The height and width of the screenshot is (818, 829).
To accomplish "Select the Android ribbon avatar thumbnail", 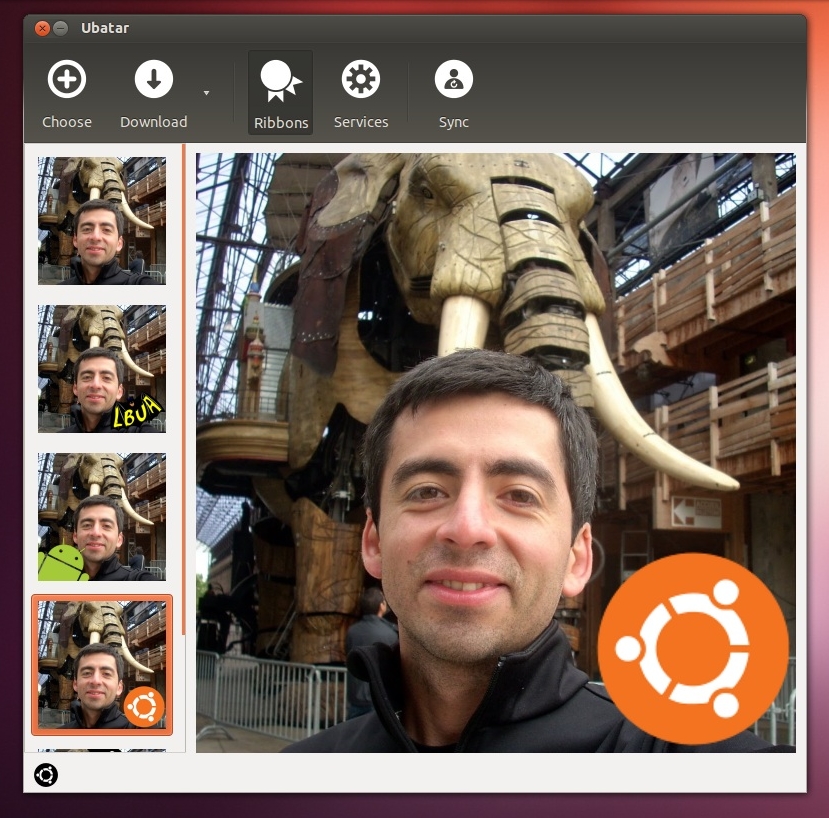I will point(102,517).
